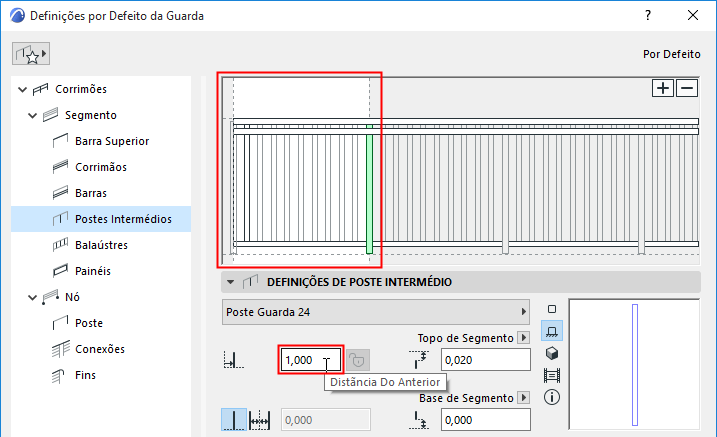Close the Definições por Defeito dialog
The height and width of the screenshot is (437, 717).
[x=693, y=16]
